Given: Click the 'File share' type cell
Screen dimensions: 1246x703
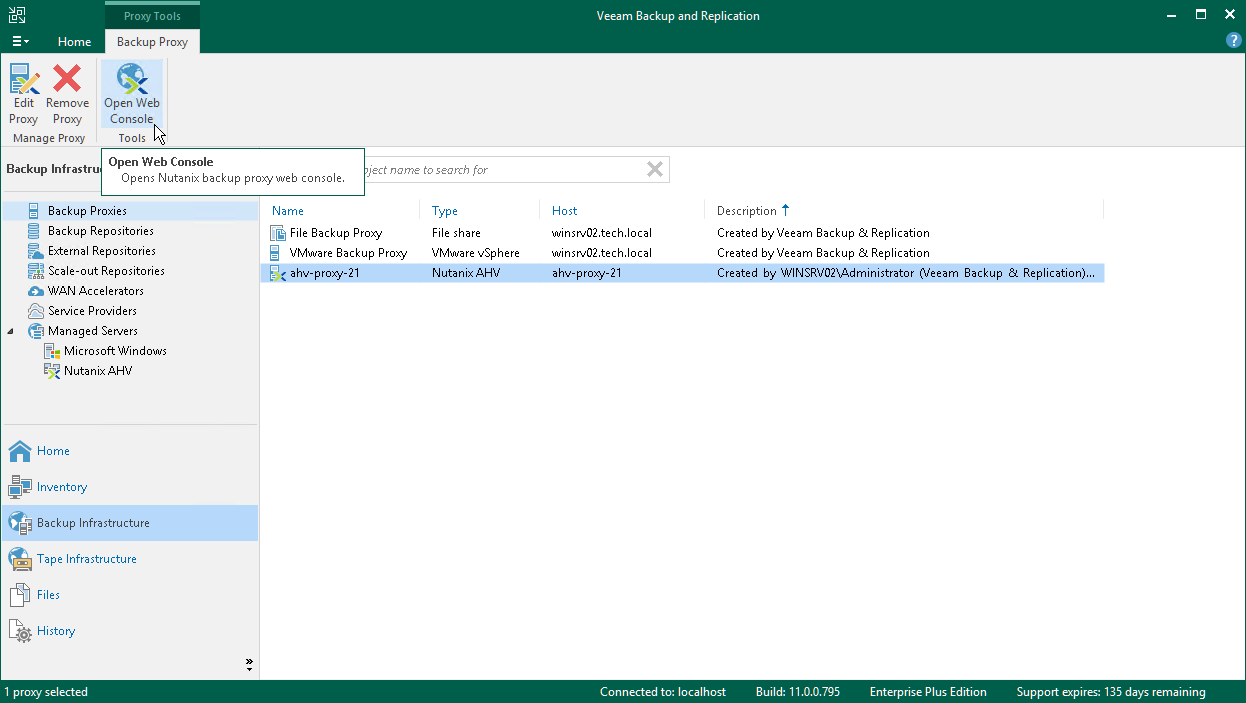Looking at the screenshot, I should click(456, 233).
